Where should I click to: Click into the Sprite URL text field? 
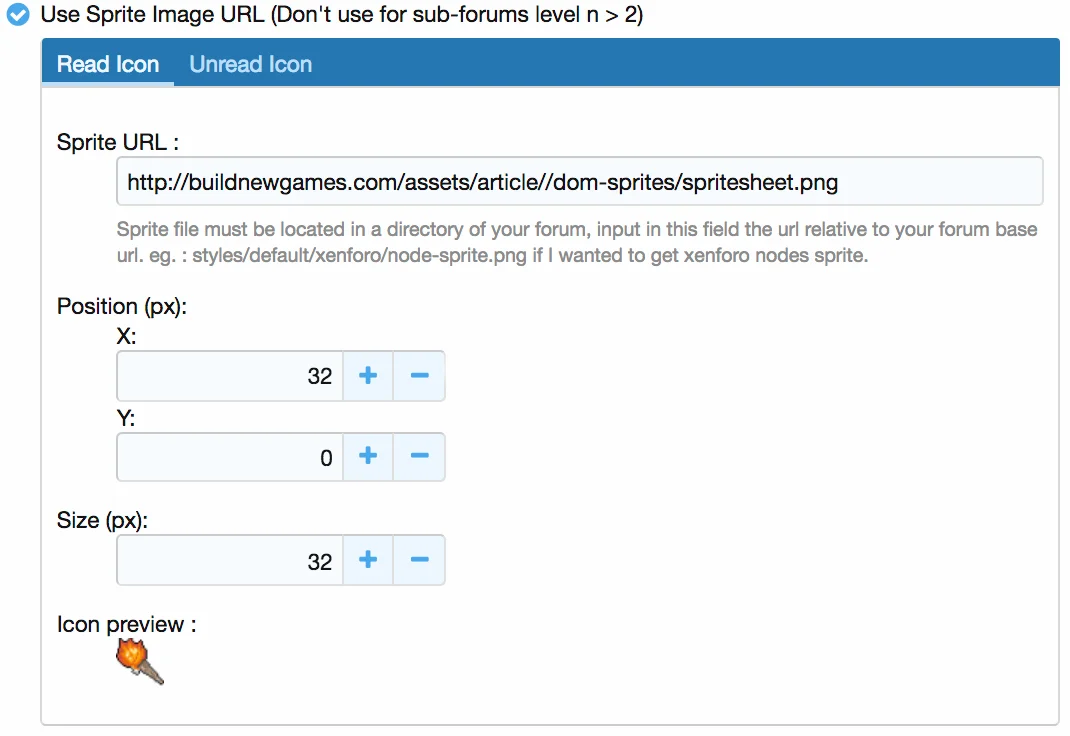(579, 182)
